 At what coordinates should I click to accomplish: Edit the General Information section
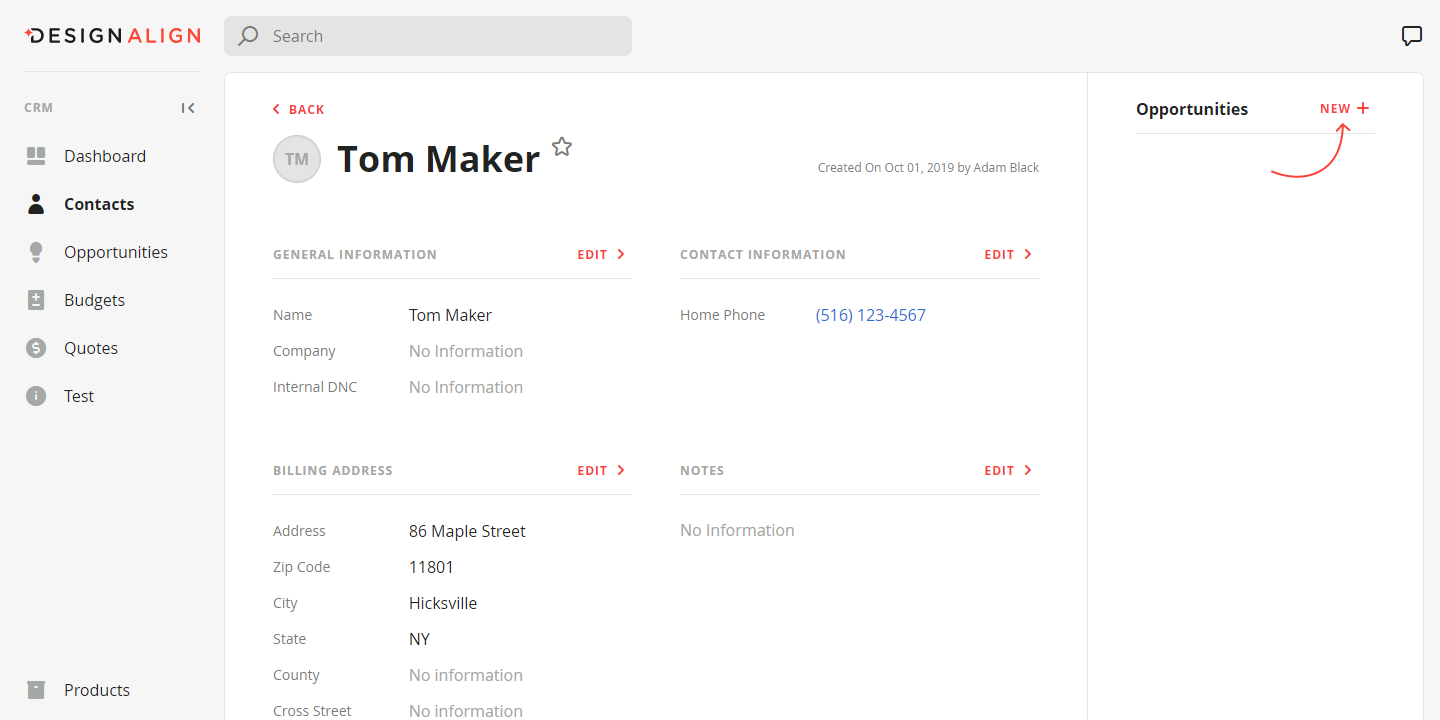pos(601,254)
